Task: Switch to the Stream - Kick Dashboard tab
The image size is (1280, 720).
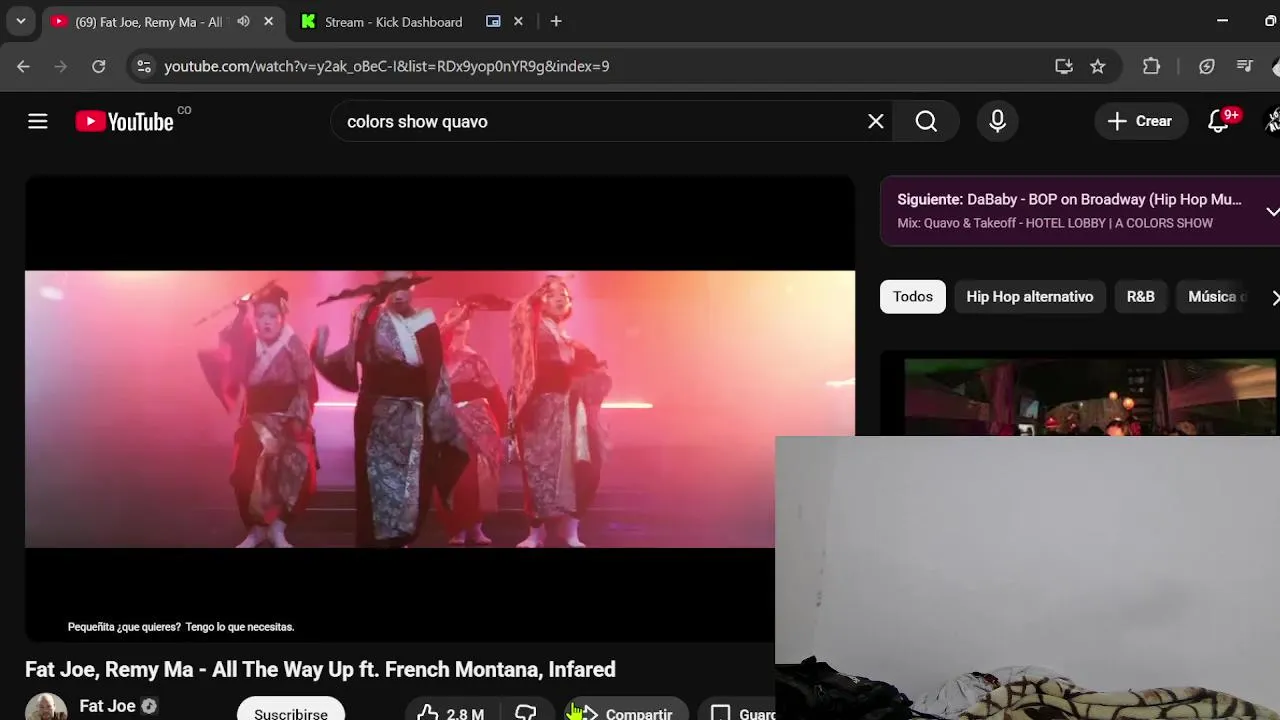Action: (392, 21)
